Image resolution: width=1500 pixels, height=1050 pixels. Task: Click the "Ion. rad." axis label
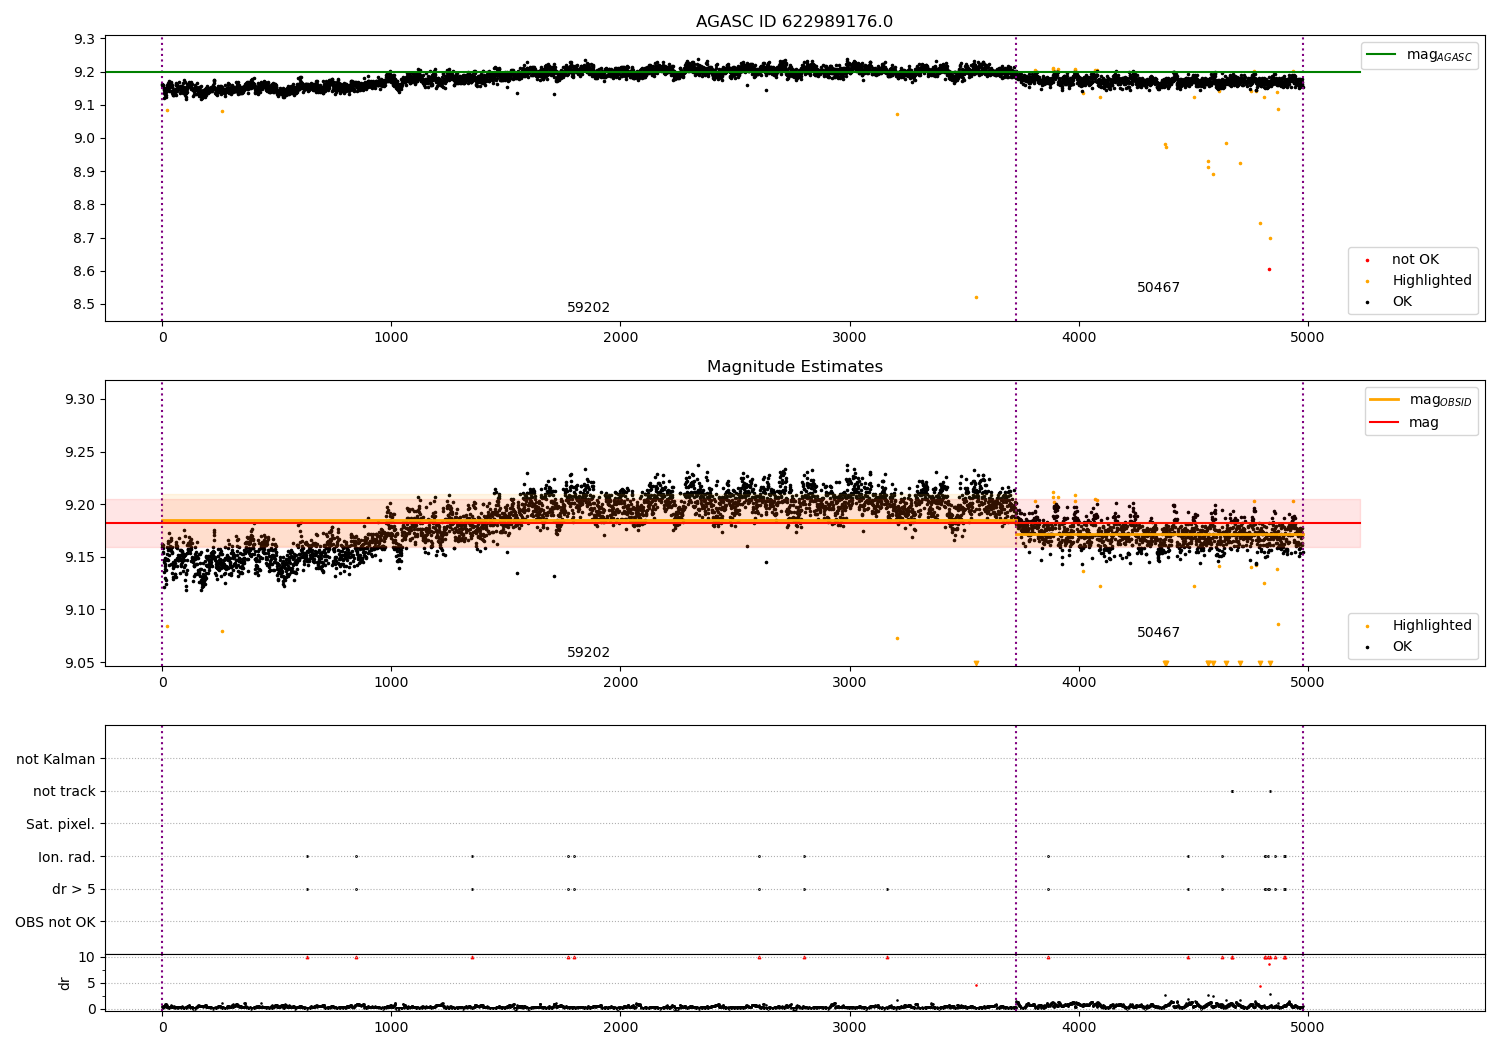(x=67, y=857)
